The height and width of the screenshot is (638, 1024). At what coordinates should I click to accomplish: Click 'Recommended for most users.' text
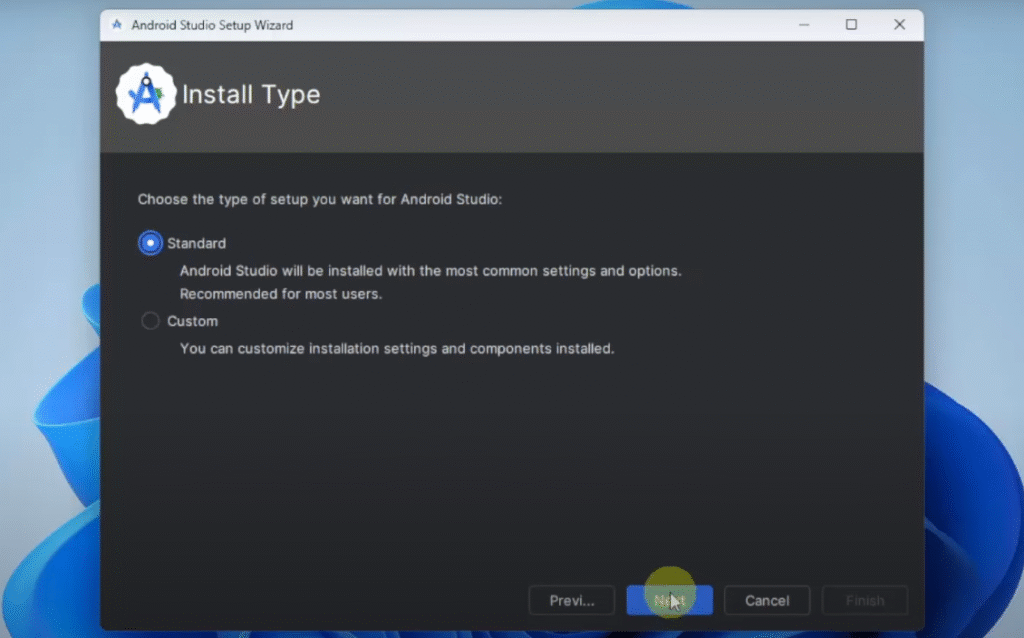point(281,294)
